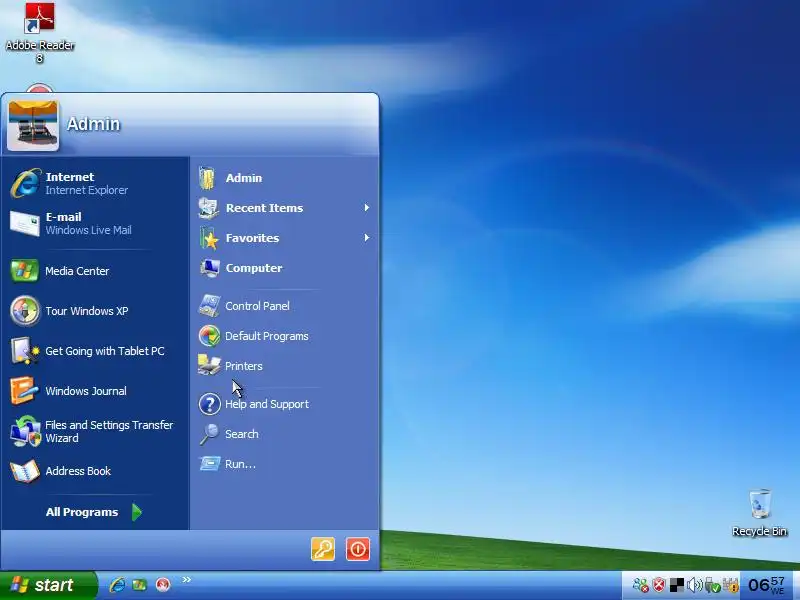
Task: Open Computer
Action: [285, 268]
